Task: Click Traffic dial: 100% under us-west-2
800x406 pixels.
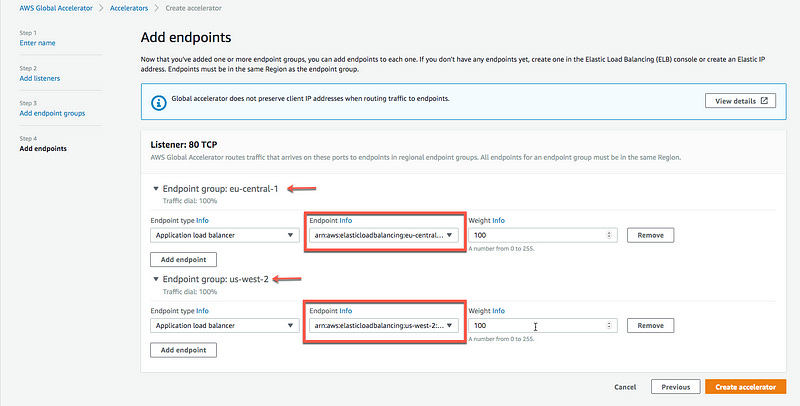Action: point(190,292)
